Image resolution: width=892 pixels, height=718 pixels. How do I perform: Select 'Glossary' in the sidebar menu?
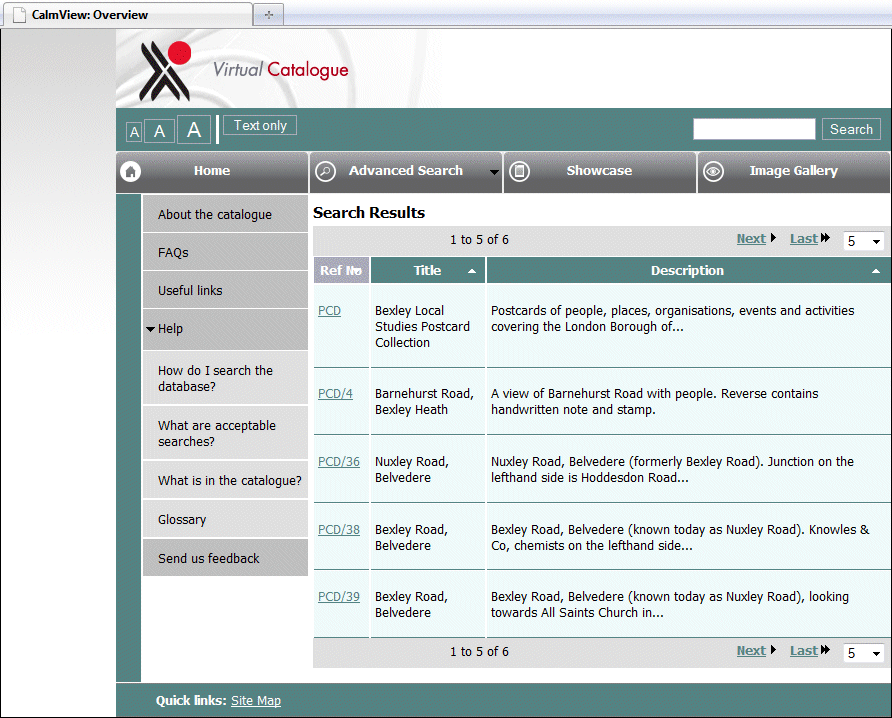coord(181,519)
